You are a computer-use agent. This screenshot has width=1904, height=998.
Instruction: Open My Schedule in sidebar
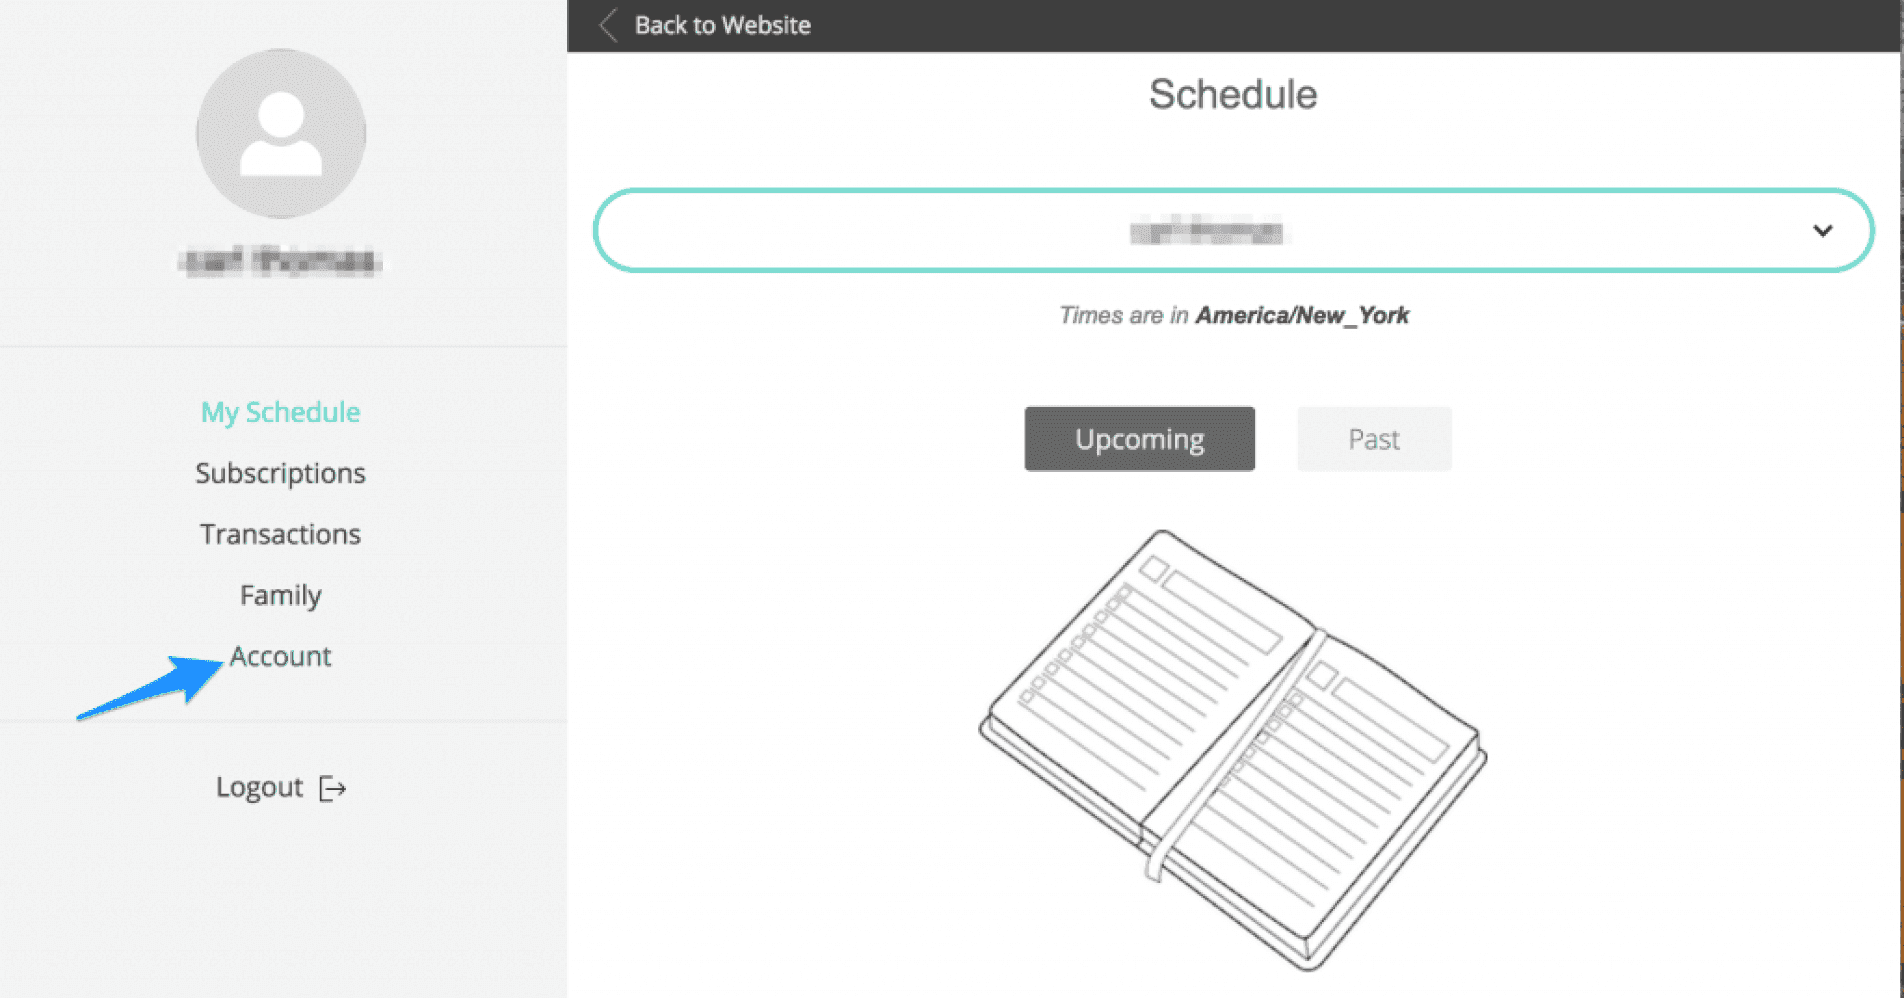[x=280, y=412]
